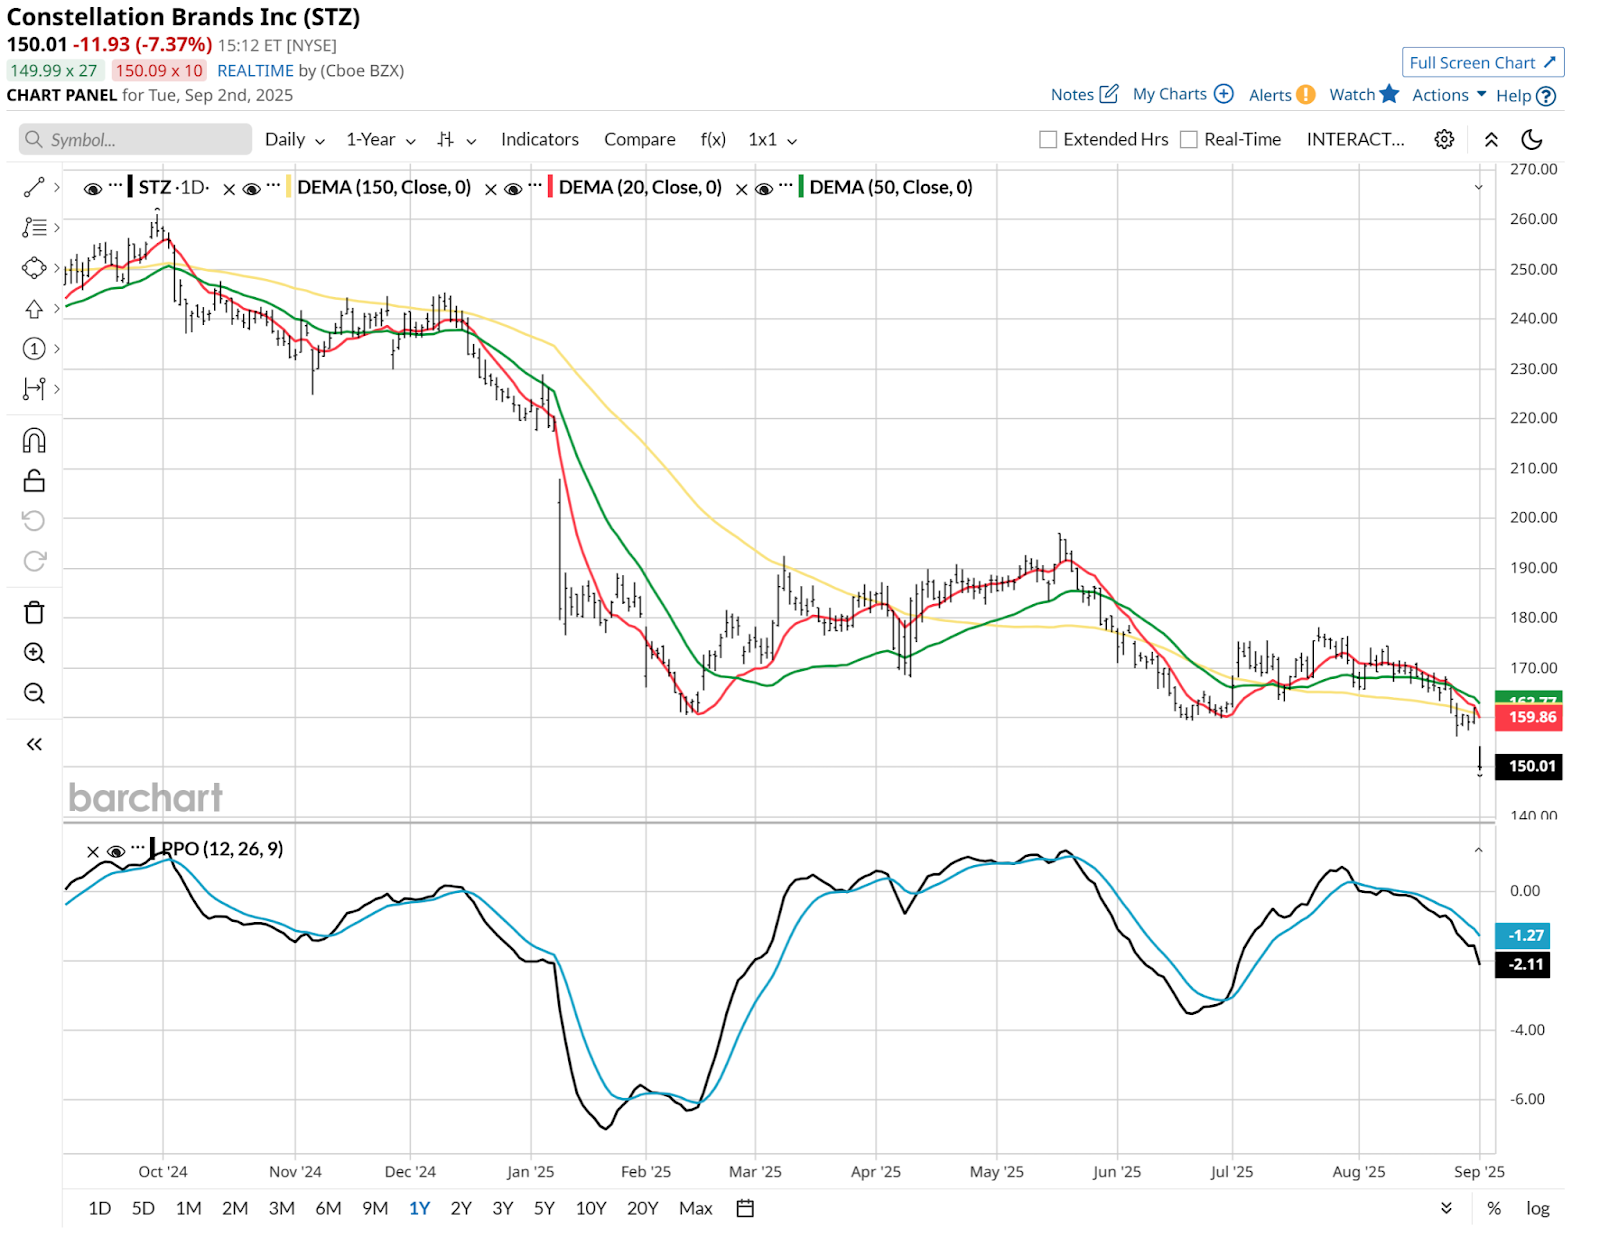Toggle the drawing lock icon

[34, 481]
